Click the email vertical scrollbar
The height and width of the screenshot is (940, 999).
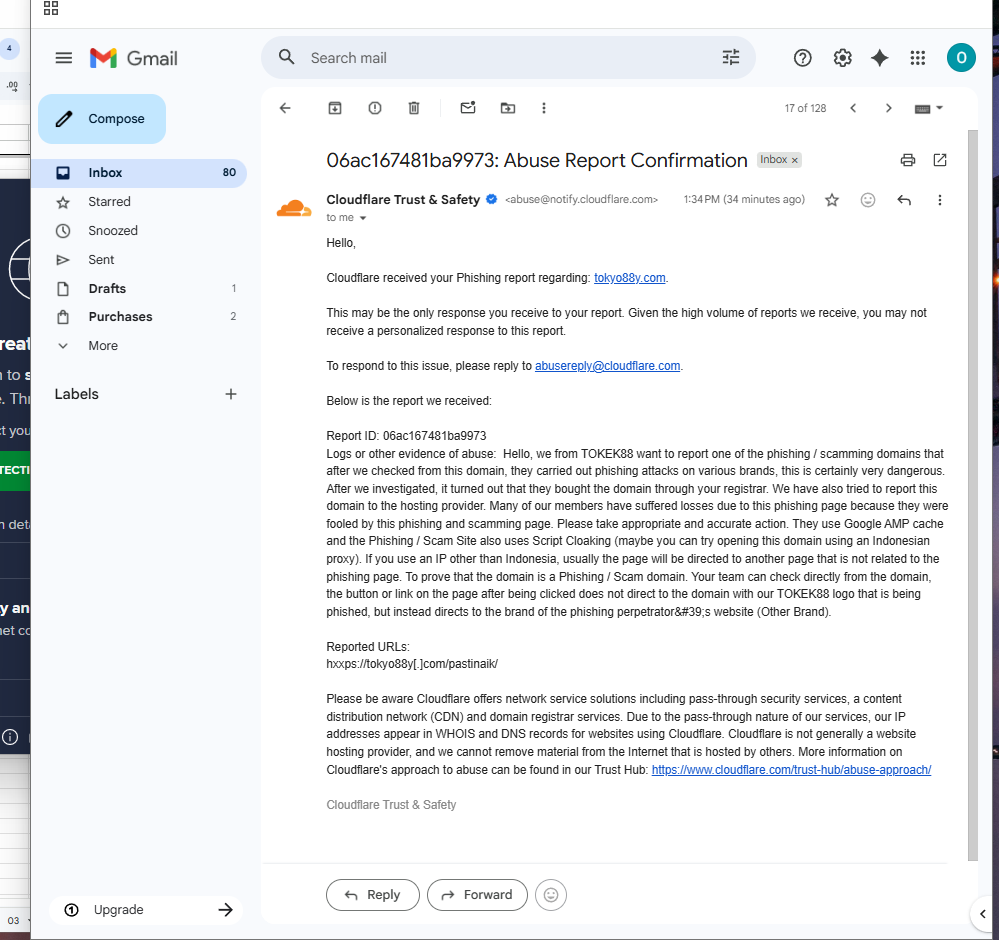pos(972,495)
